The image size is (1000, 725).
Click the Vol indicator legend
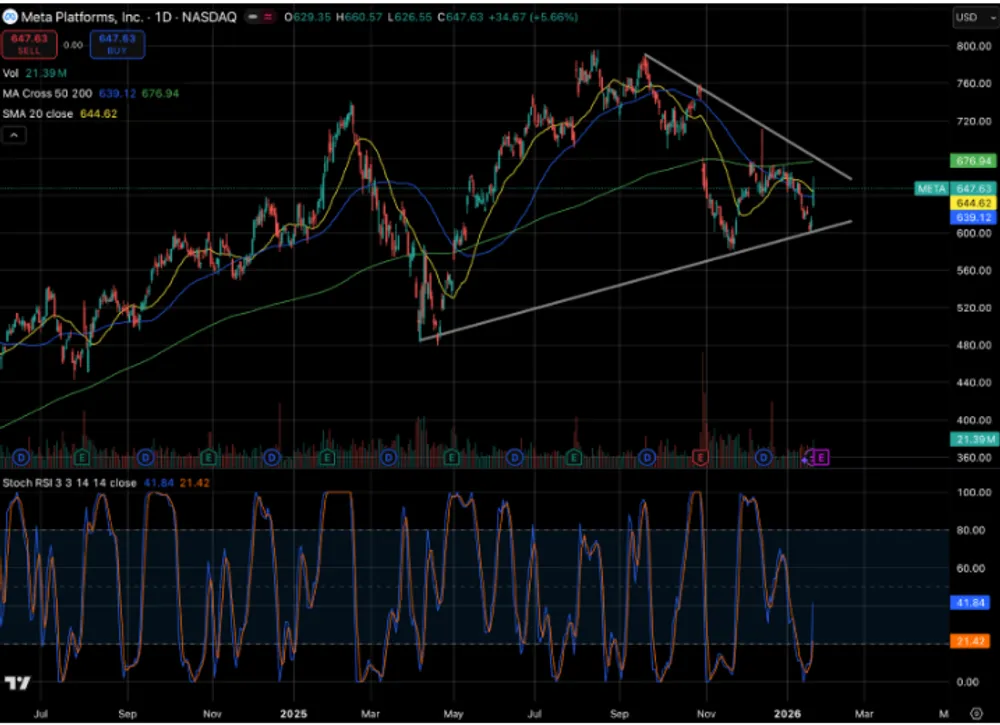pyautogui.click(x=10, y=73)
